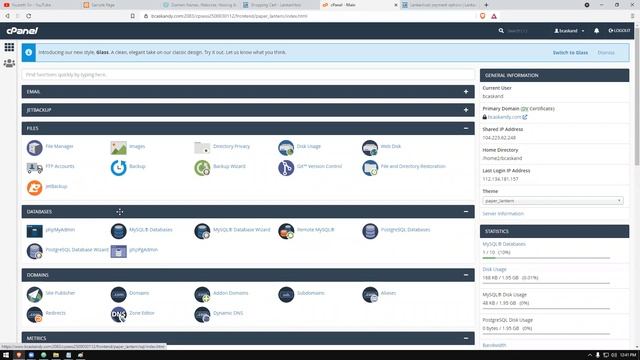The width and height of the screenshot is (640, 360).
Task: Click Switch to Glass link
Action: tap(570, 53)
